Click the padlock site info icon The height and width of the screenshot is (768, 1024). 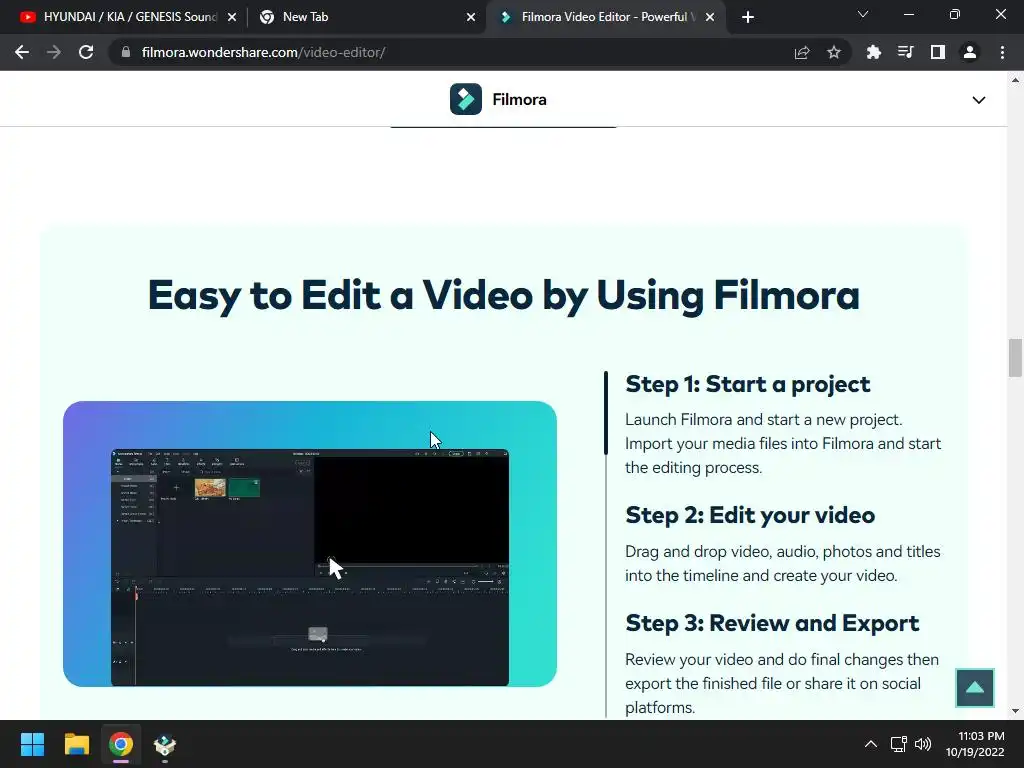[126, 52]
